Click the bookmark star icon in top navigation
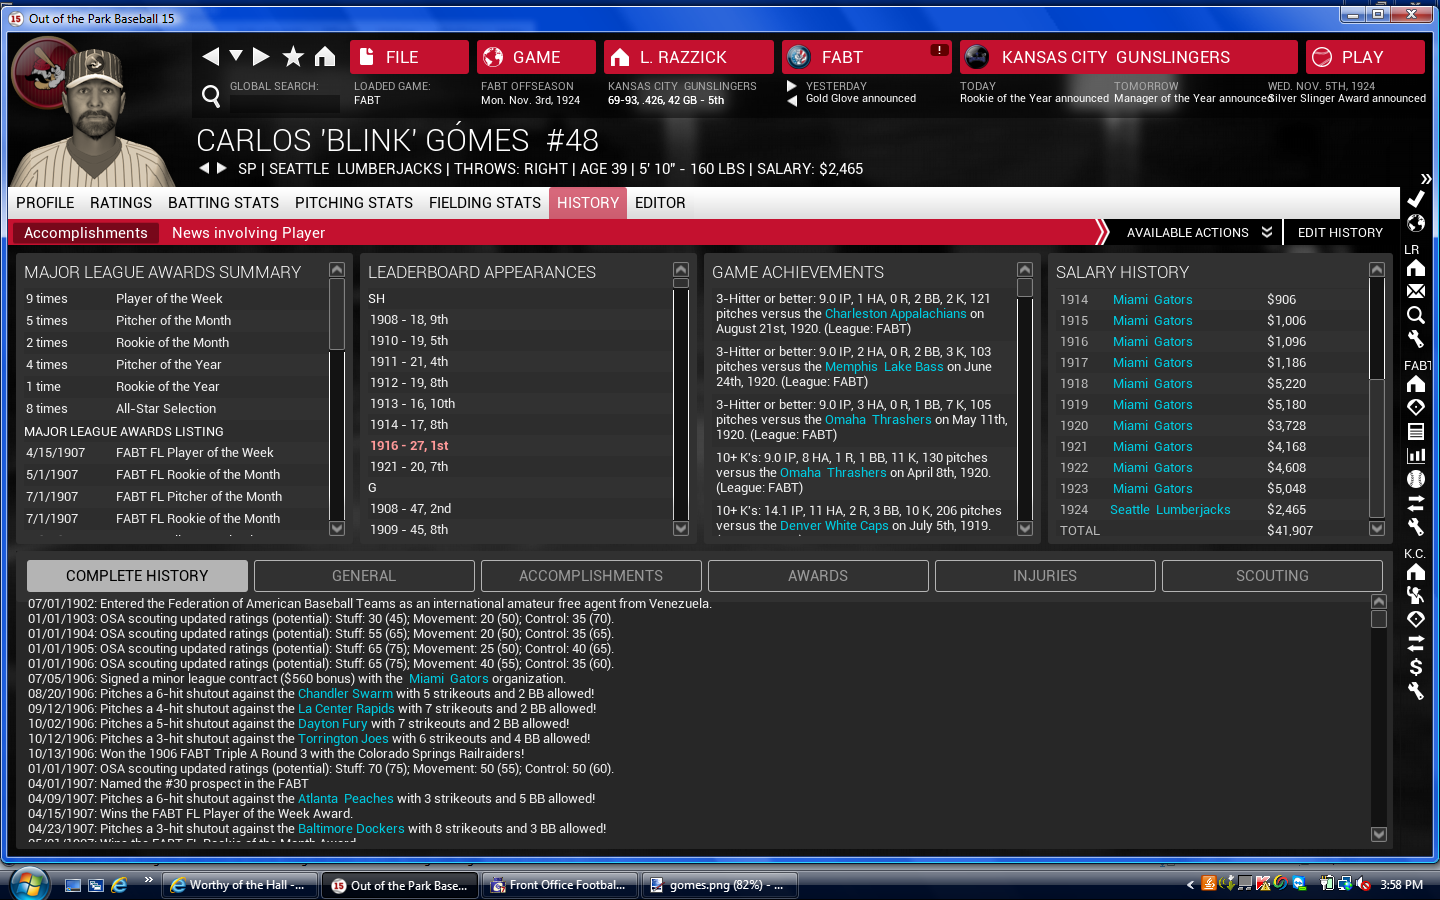Viewport: 1440px width, 900px height. [x=293, y=57]
